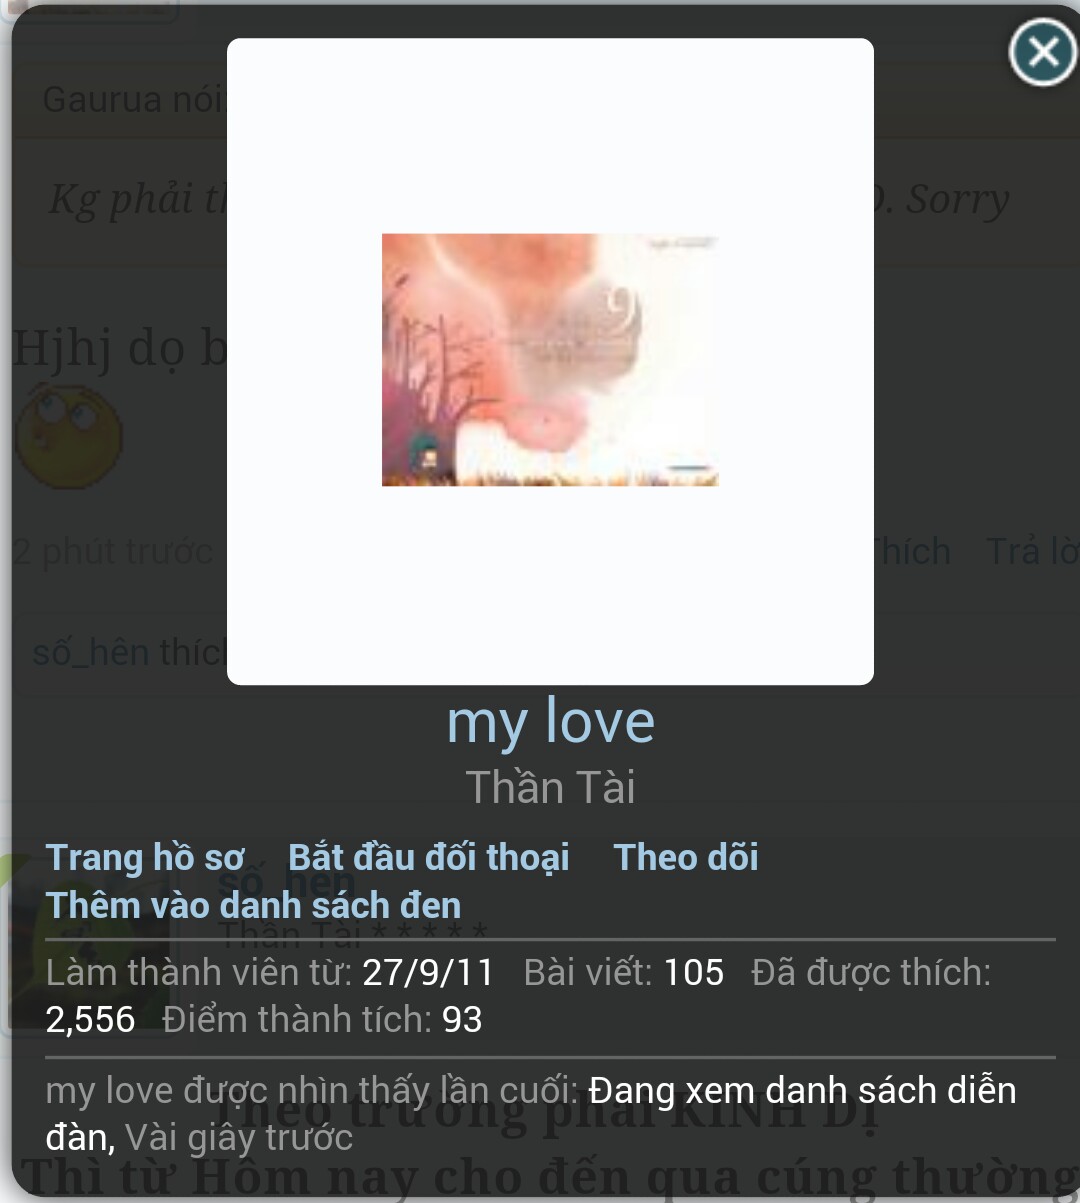Click the số_hên thích likes line
Image resolution: width=1080 pixels, height=1203 pixels.
pyautogui.click(x=130, y=652)
